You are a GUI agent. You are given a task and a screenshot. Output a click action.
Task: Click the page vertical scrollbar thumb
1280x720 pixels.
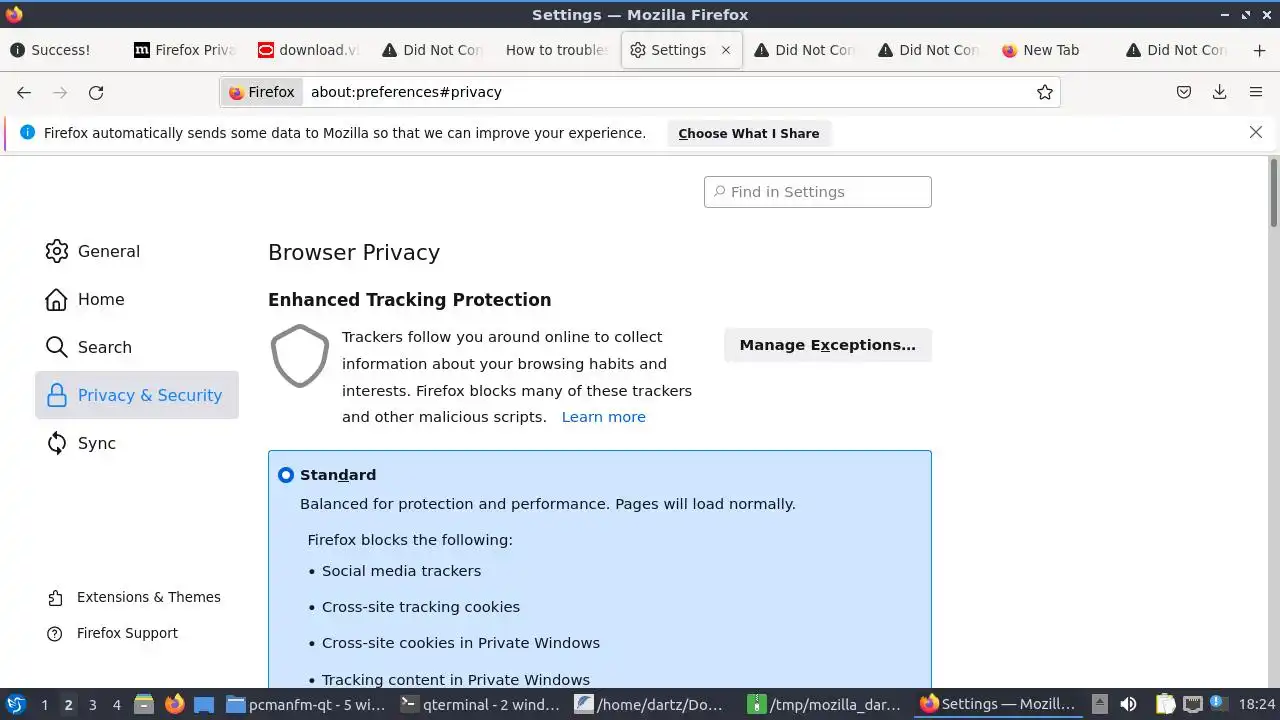tap(1273, 193)
